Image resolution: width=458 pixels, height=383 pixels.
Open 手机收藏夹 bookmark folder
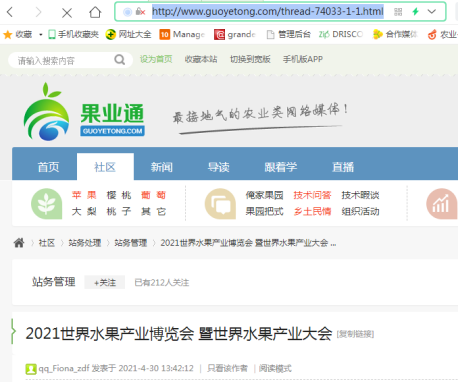click(x=74, y=34)
